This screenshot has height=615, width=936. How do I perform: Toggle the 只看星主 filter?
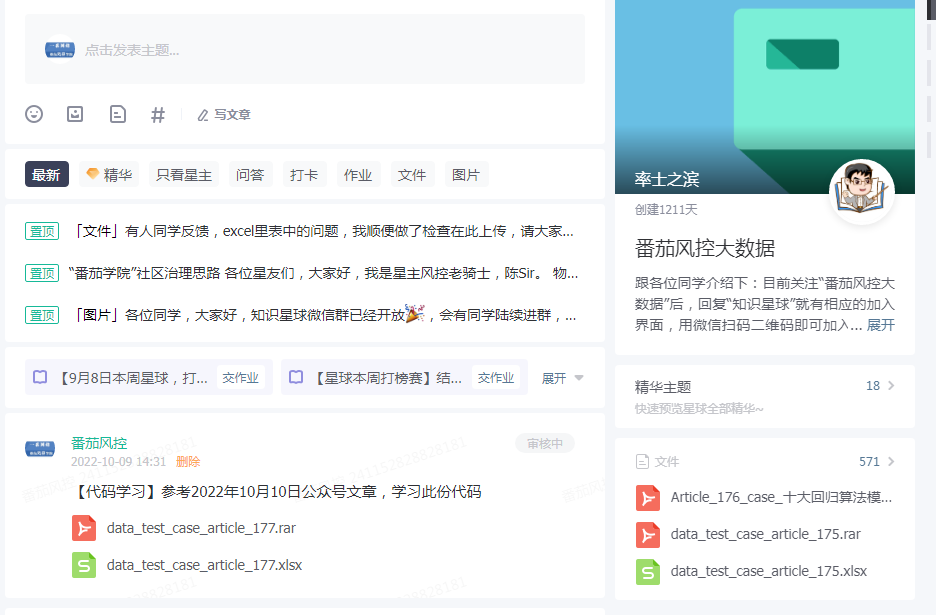(x=184, y=175)
